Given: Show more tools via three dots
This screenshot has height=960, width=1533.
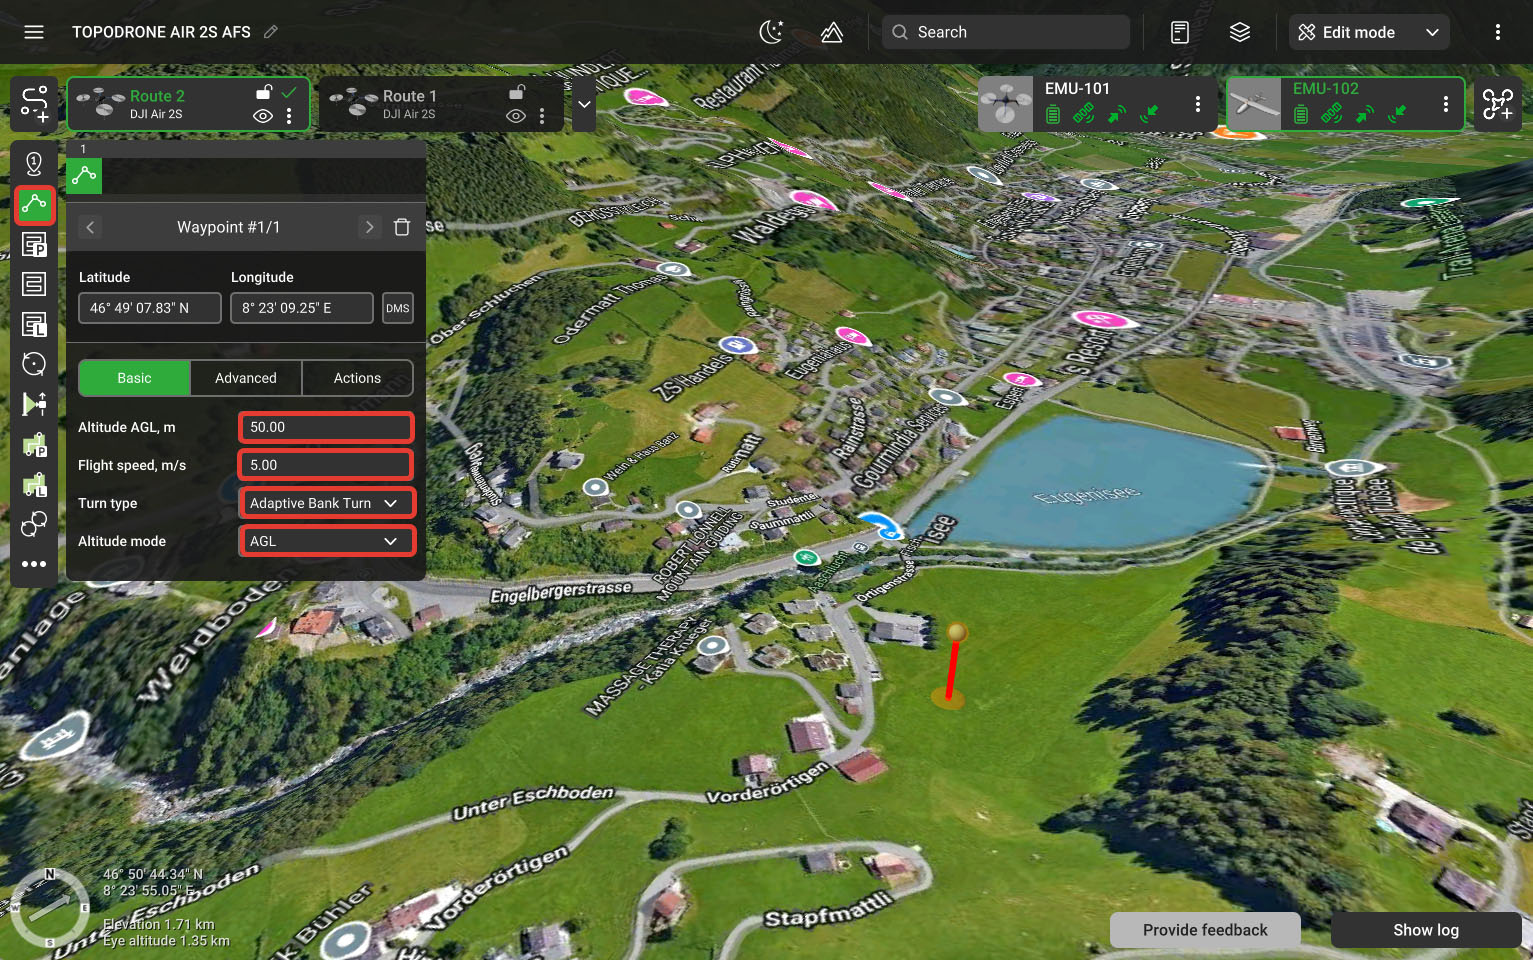Looking at the screenshot, I should click(34, 564).
